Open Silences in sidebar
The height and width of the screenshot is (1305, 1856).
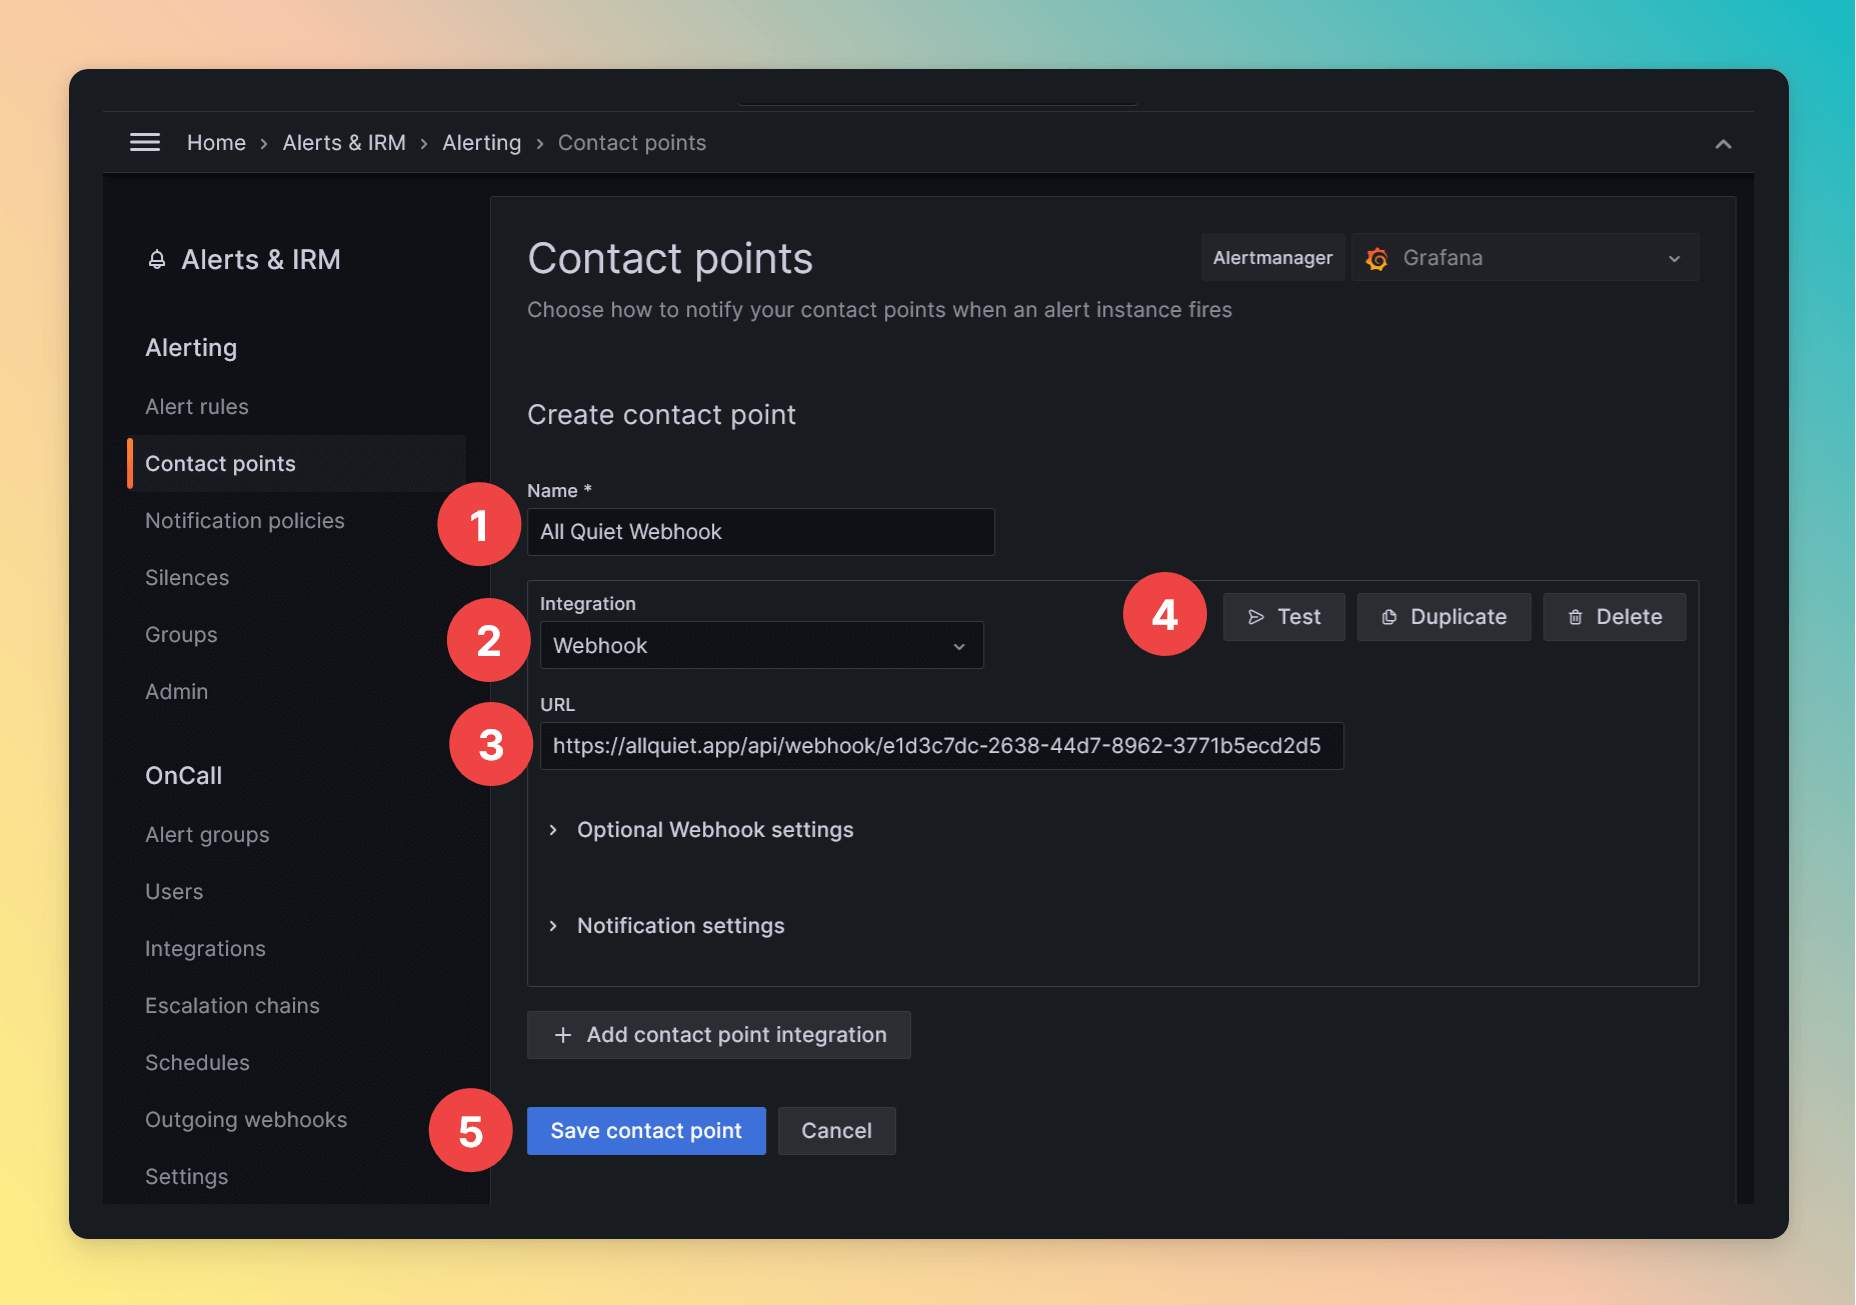click(187, 578)
